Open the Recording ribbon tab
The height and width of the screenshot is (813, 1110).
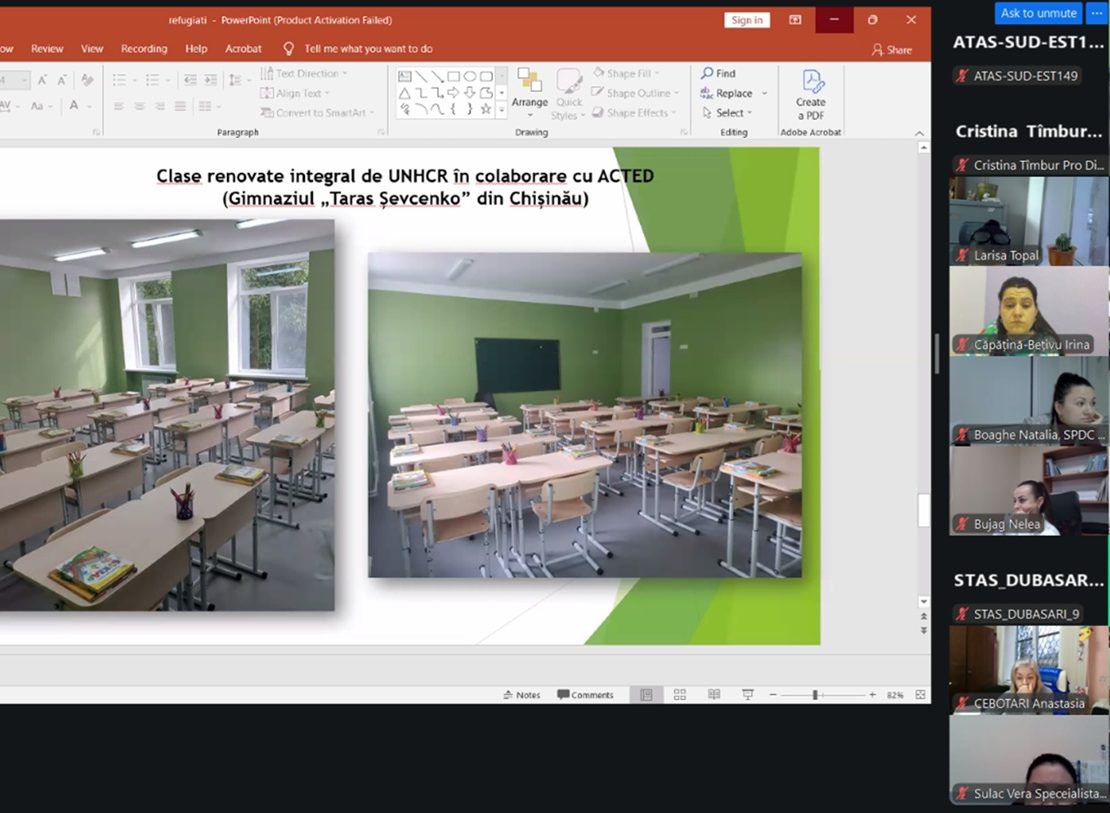(144, 48)
